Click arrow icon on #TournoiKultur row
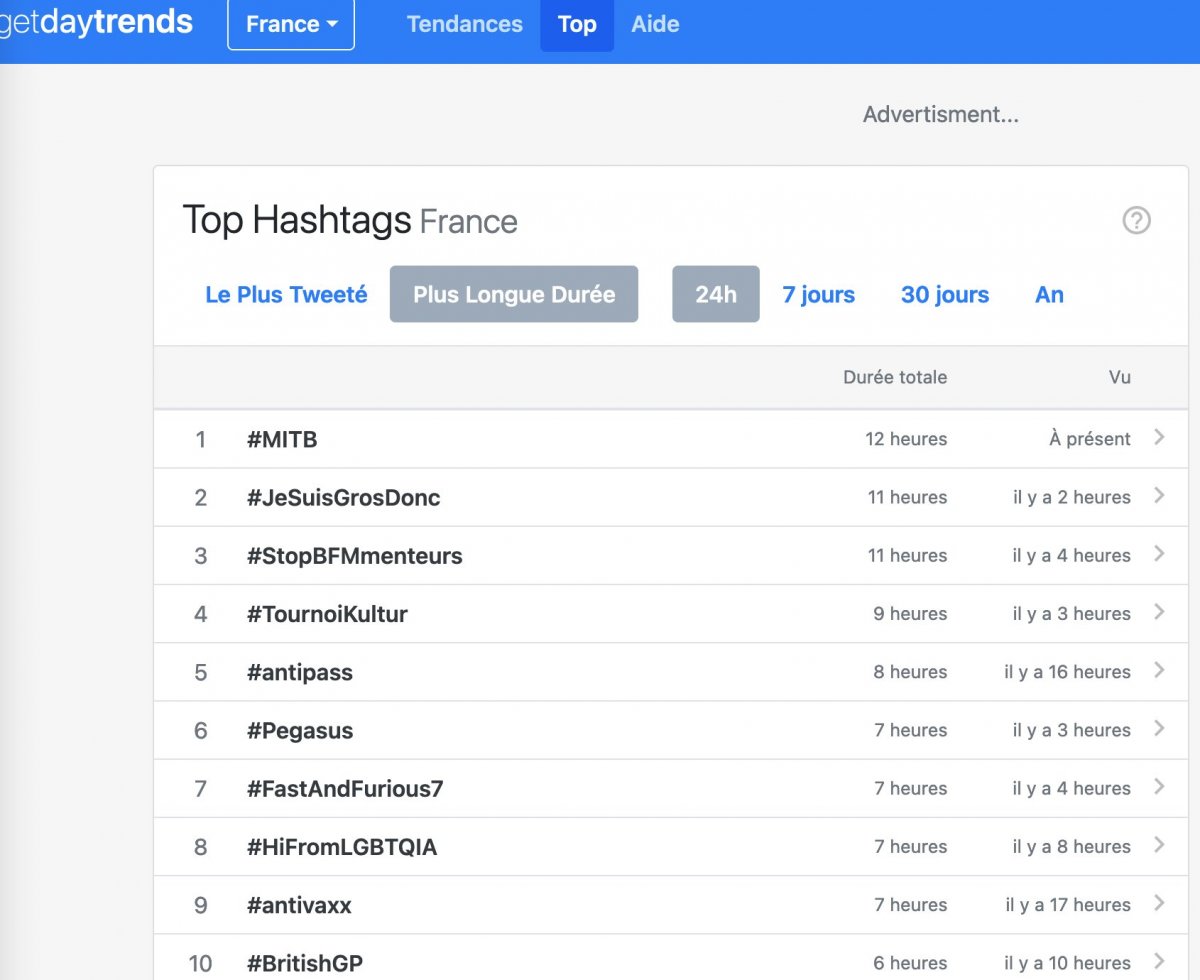The width and height of the screenshot is (1200, 980). [x=1159, y=611]
